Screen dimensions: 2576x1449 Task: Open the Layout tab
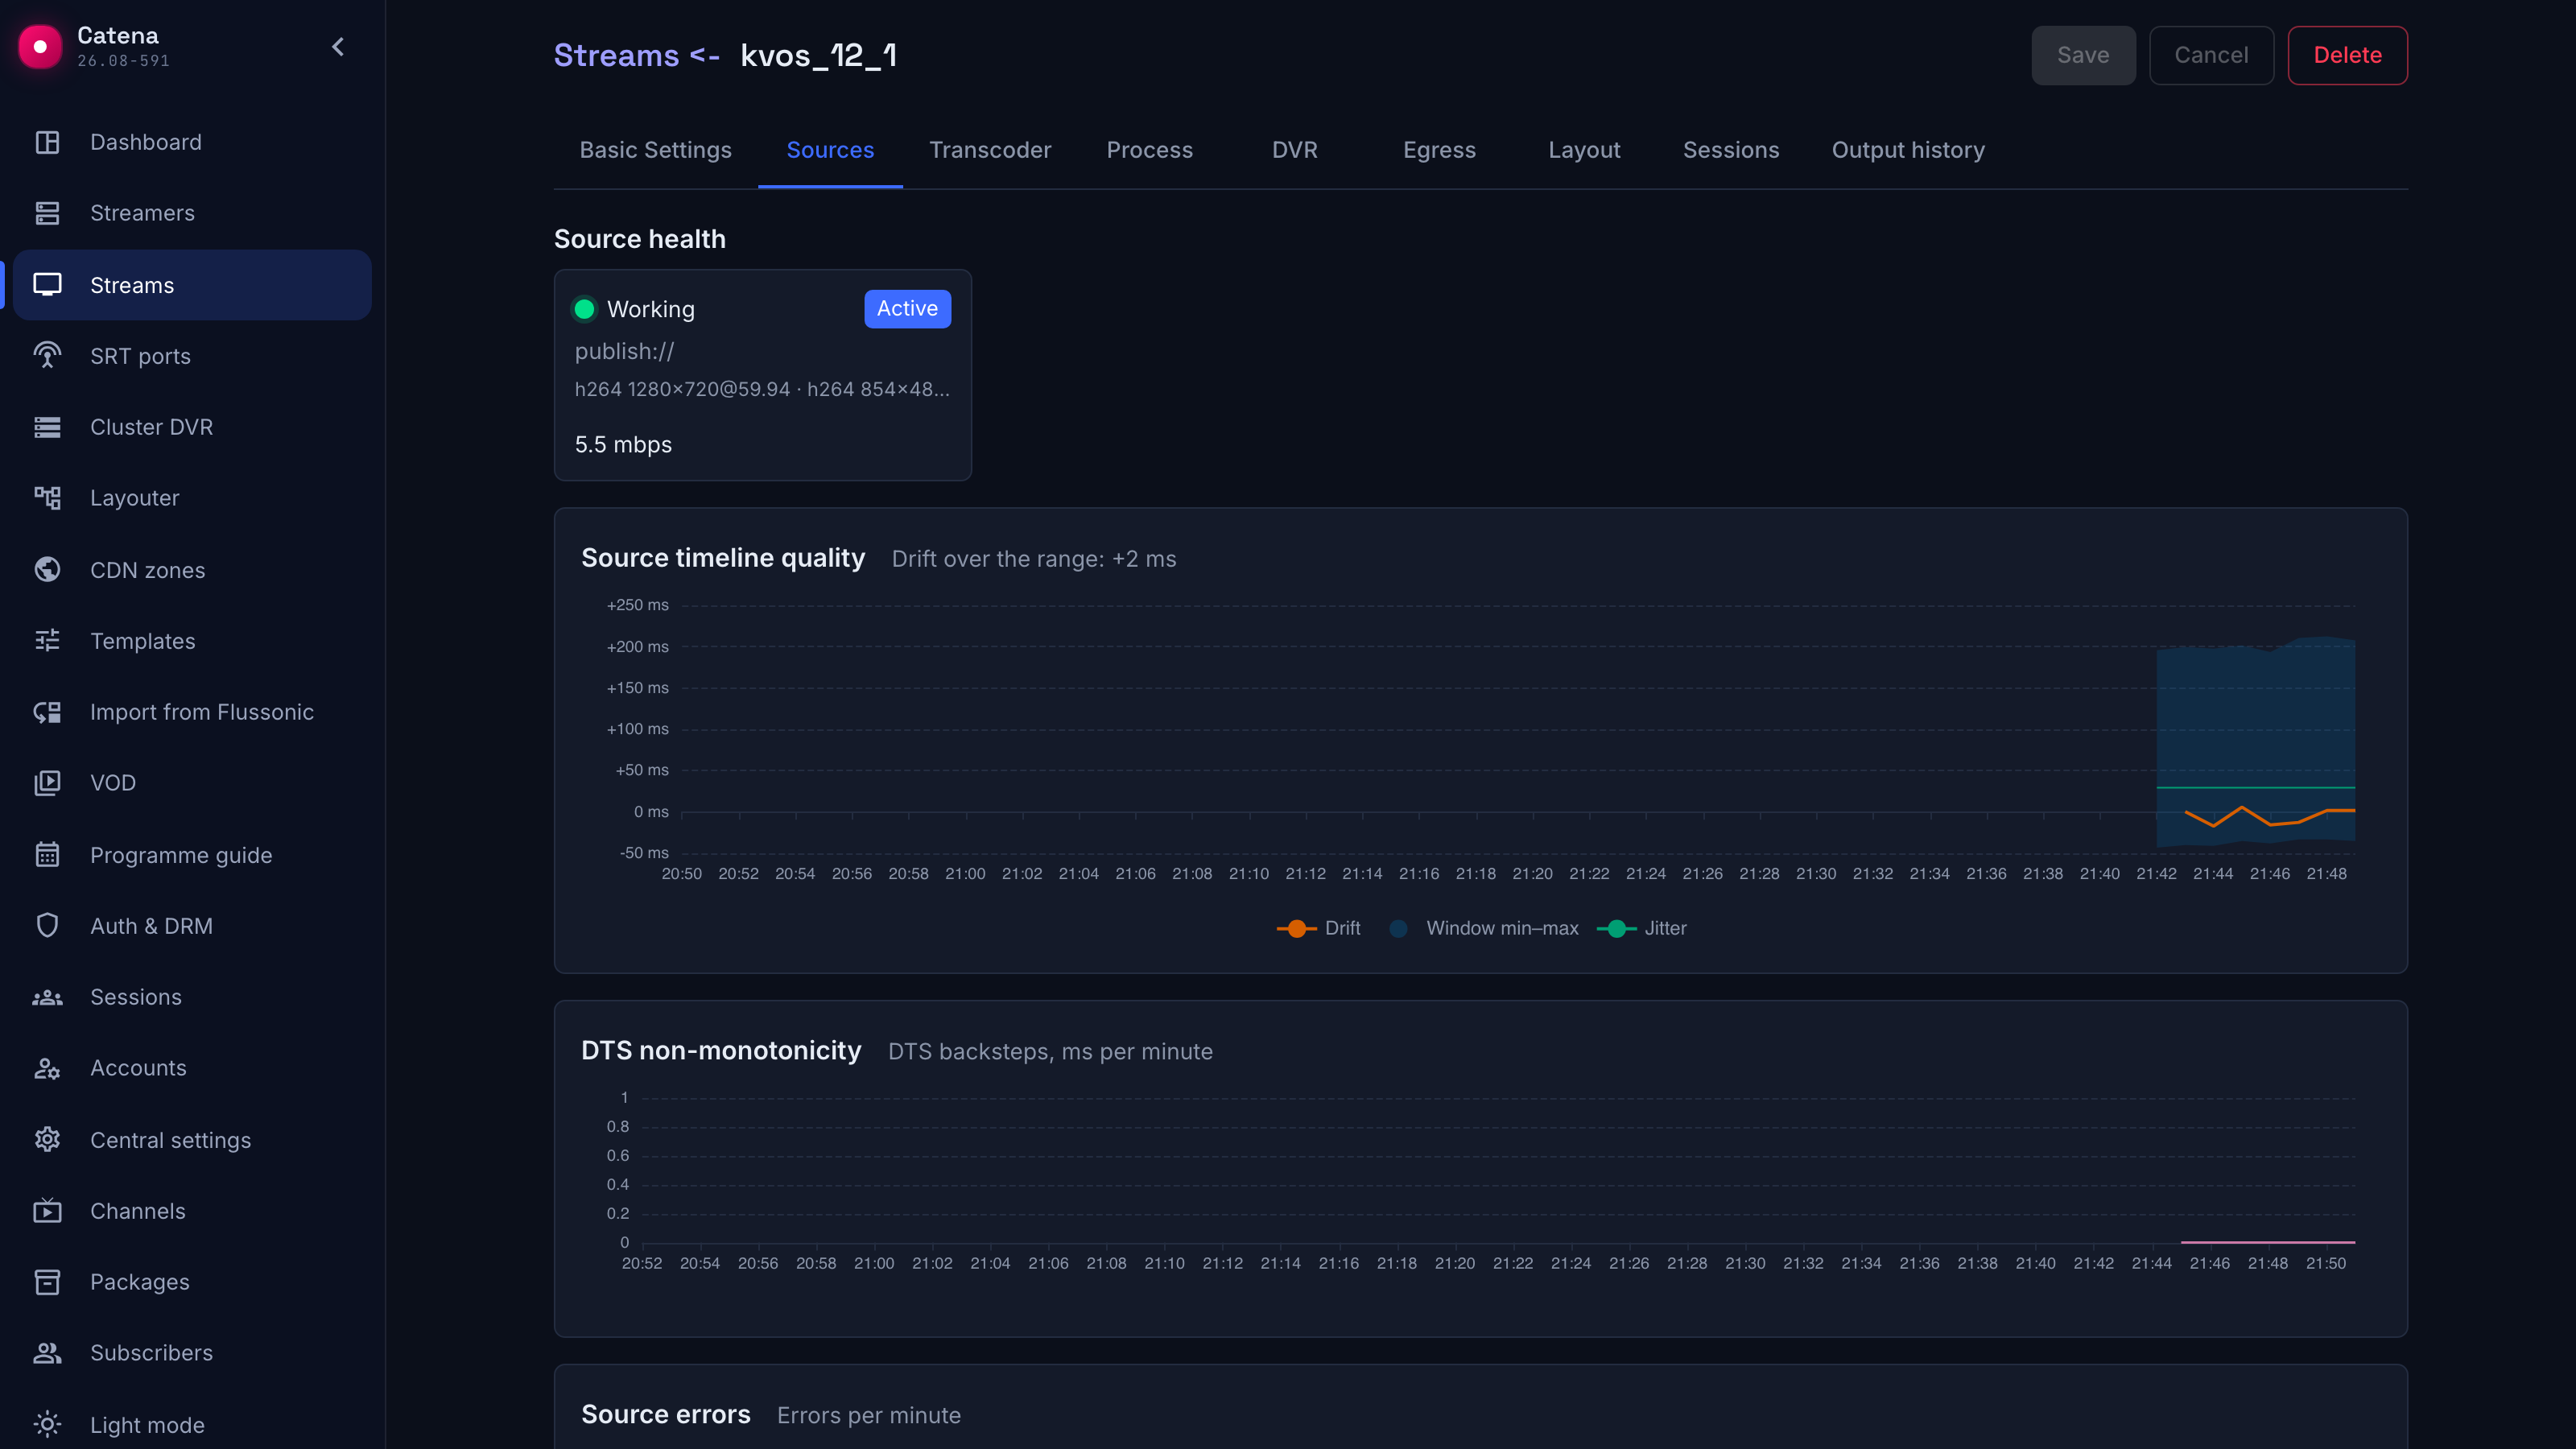1584,150
